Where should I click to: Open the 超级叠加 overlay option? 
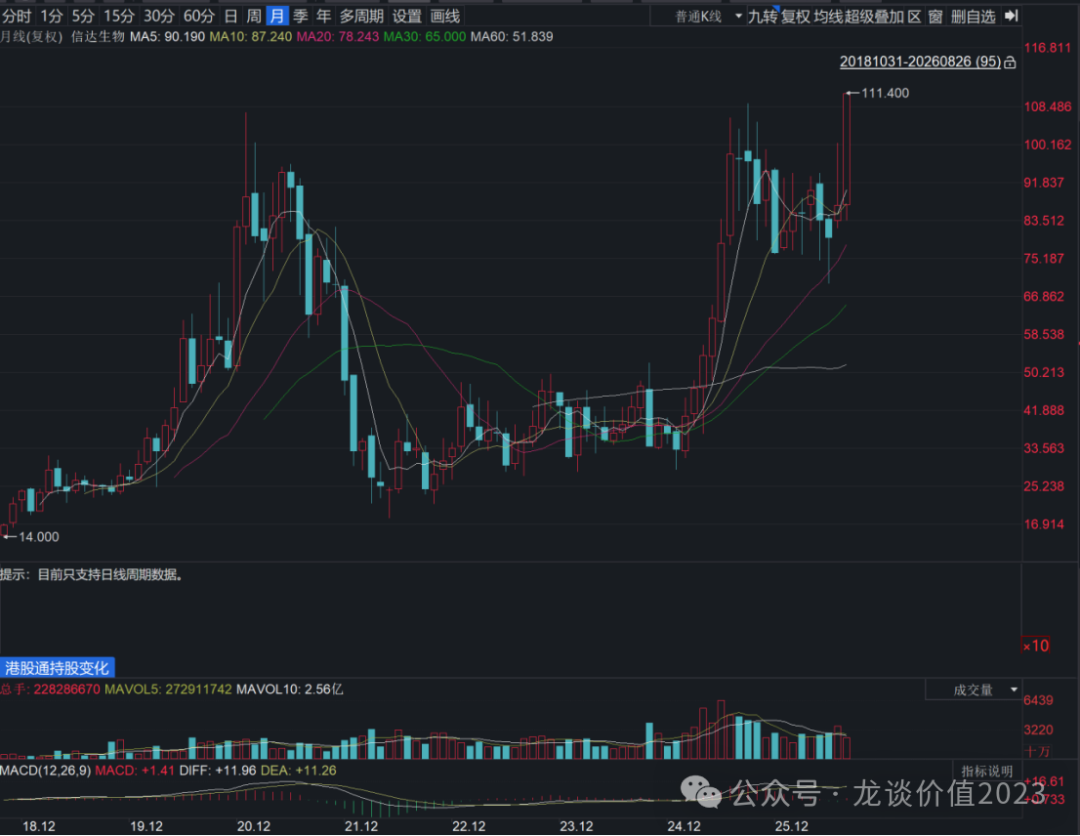(x=874, y=16)
